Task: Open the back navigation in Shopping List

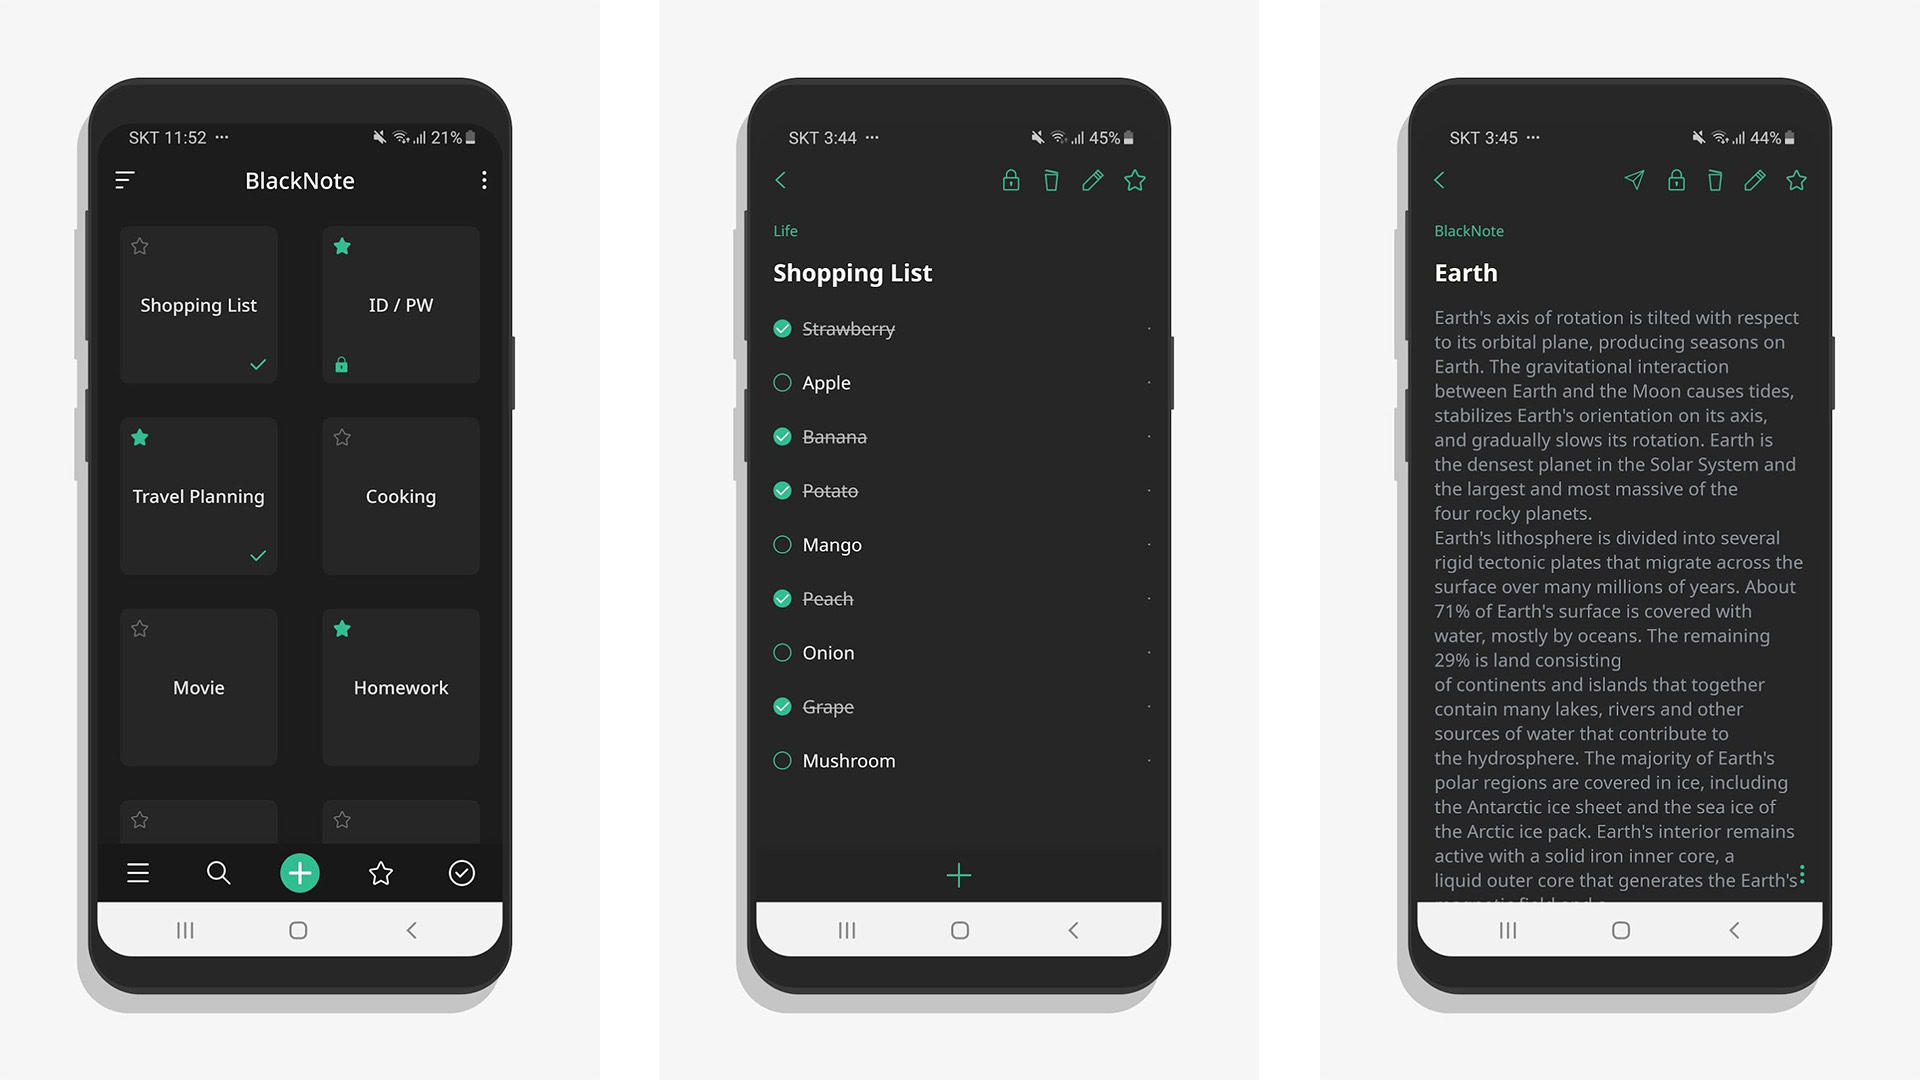Action: (781, 179)
